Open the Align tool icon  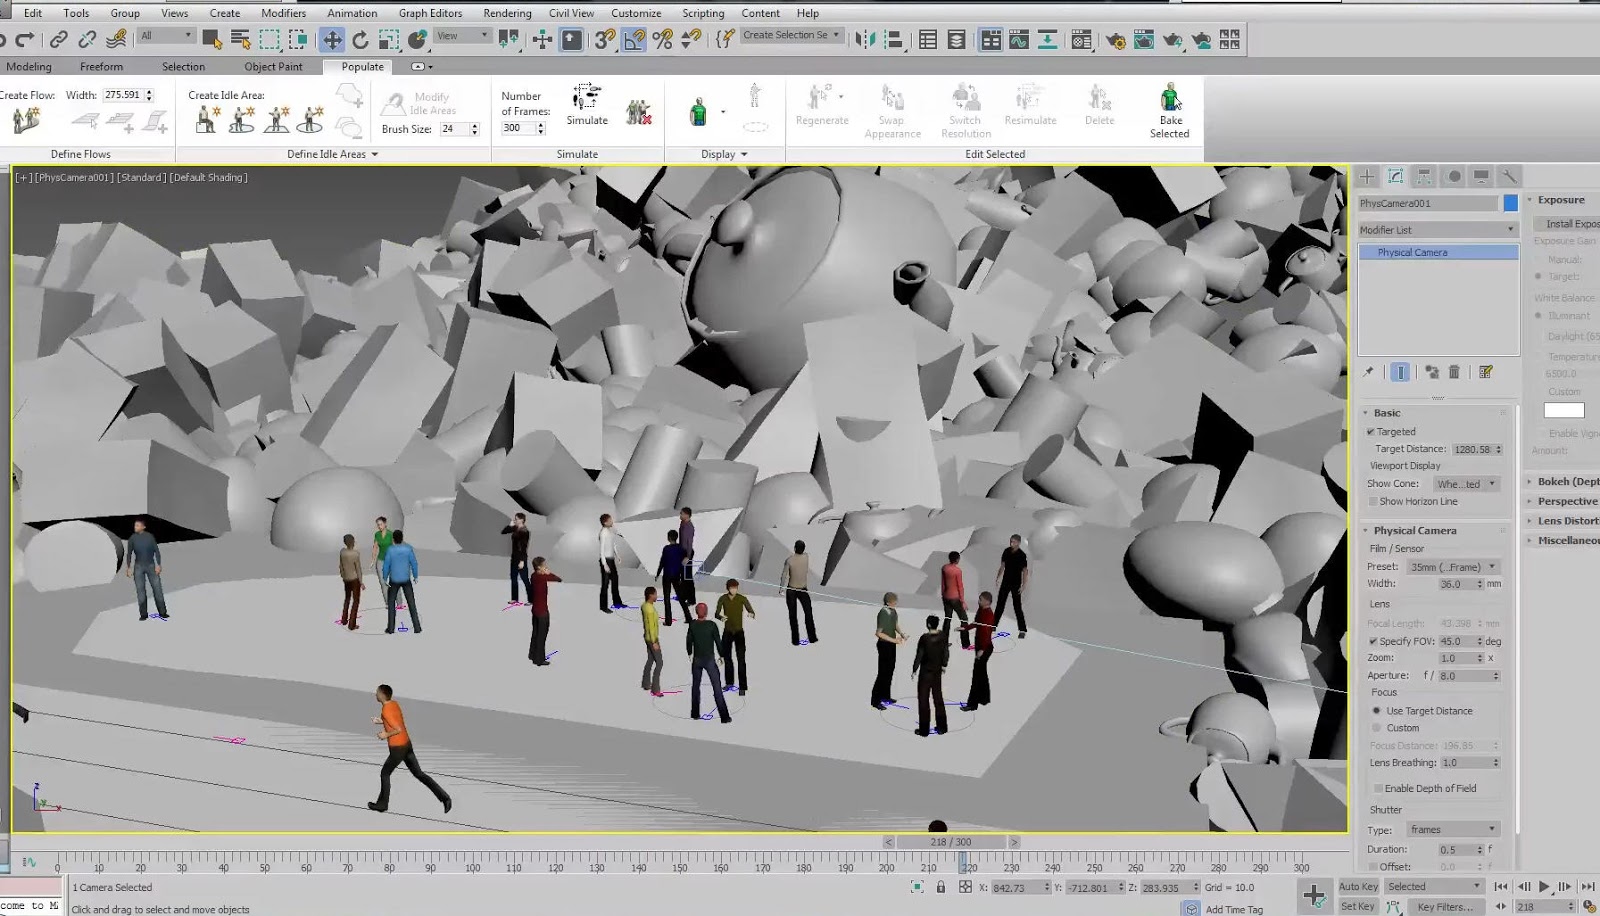[894, 39]
